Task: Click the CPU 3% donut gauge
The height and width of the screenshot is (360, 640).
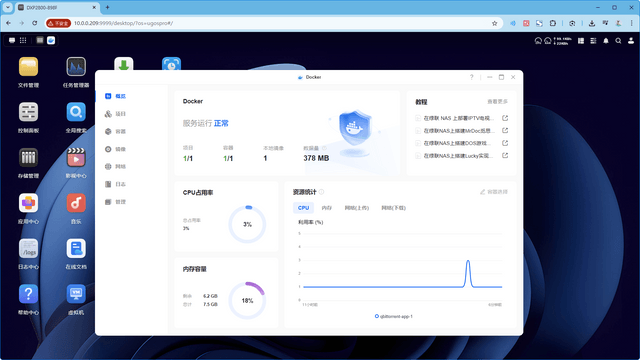Action: 247,224
